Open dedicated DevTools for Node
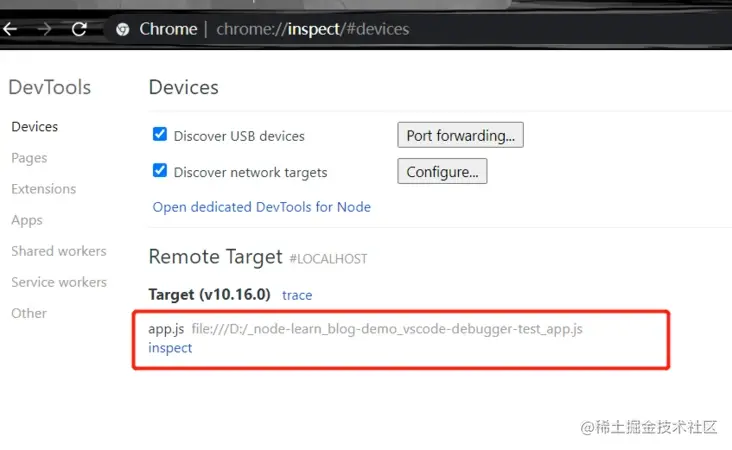 click(261, 207)
